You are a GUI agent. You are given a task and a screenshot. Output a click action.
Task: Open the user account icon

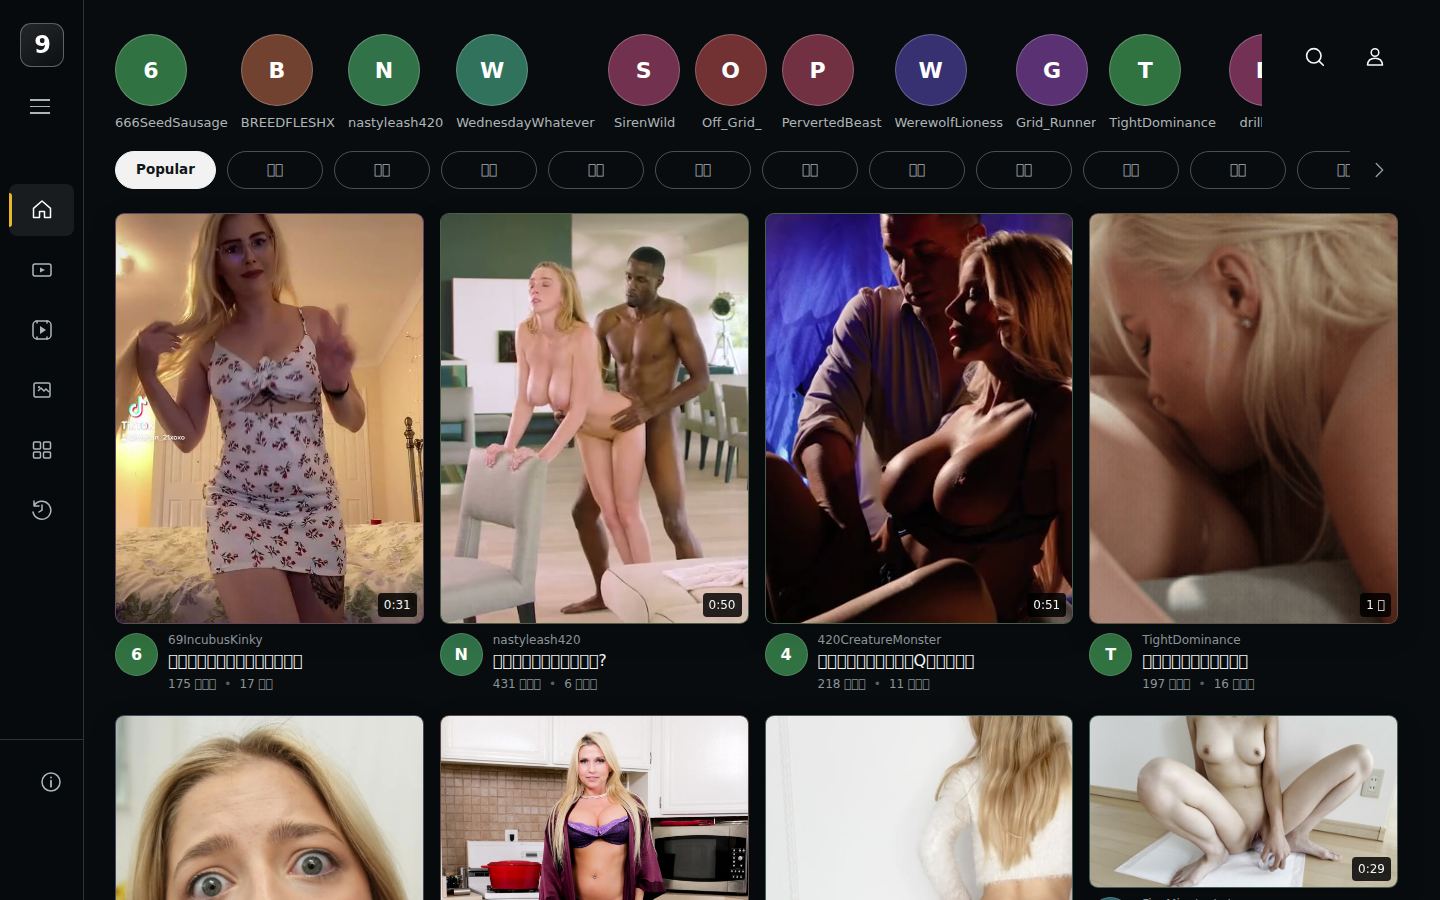click(x=1375, y=57)
